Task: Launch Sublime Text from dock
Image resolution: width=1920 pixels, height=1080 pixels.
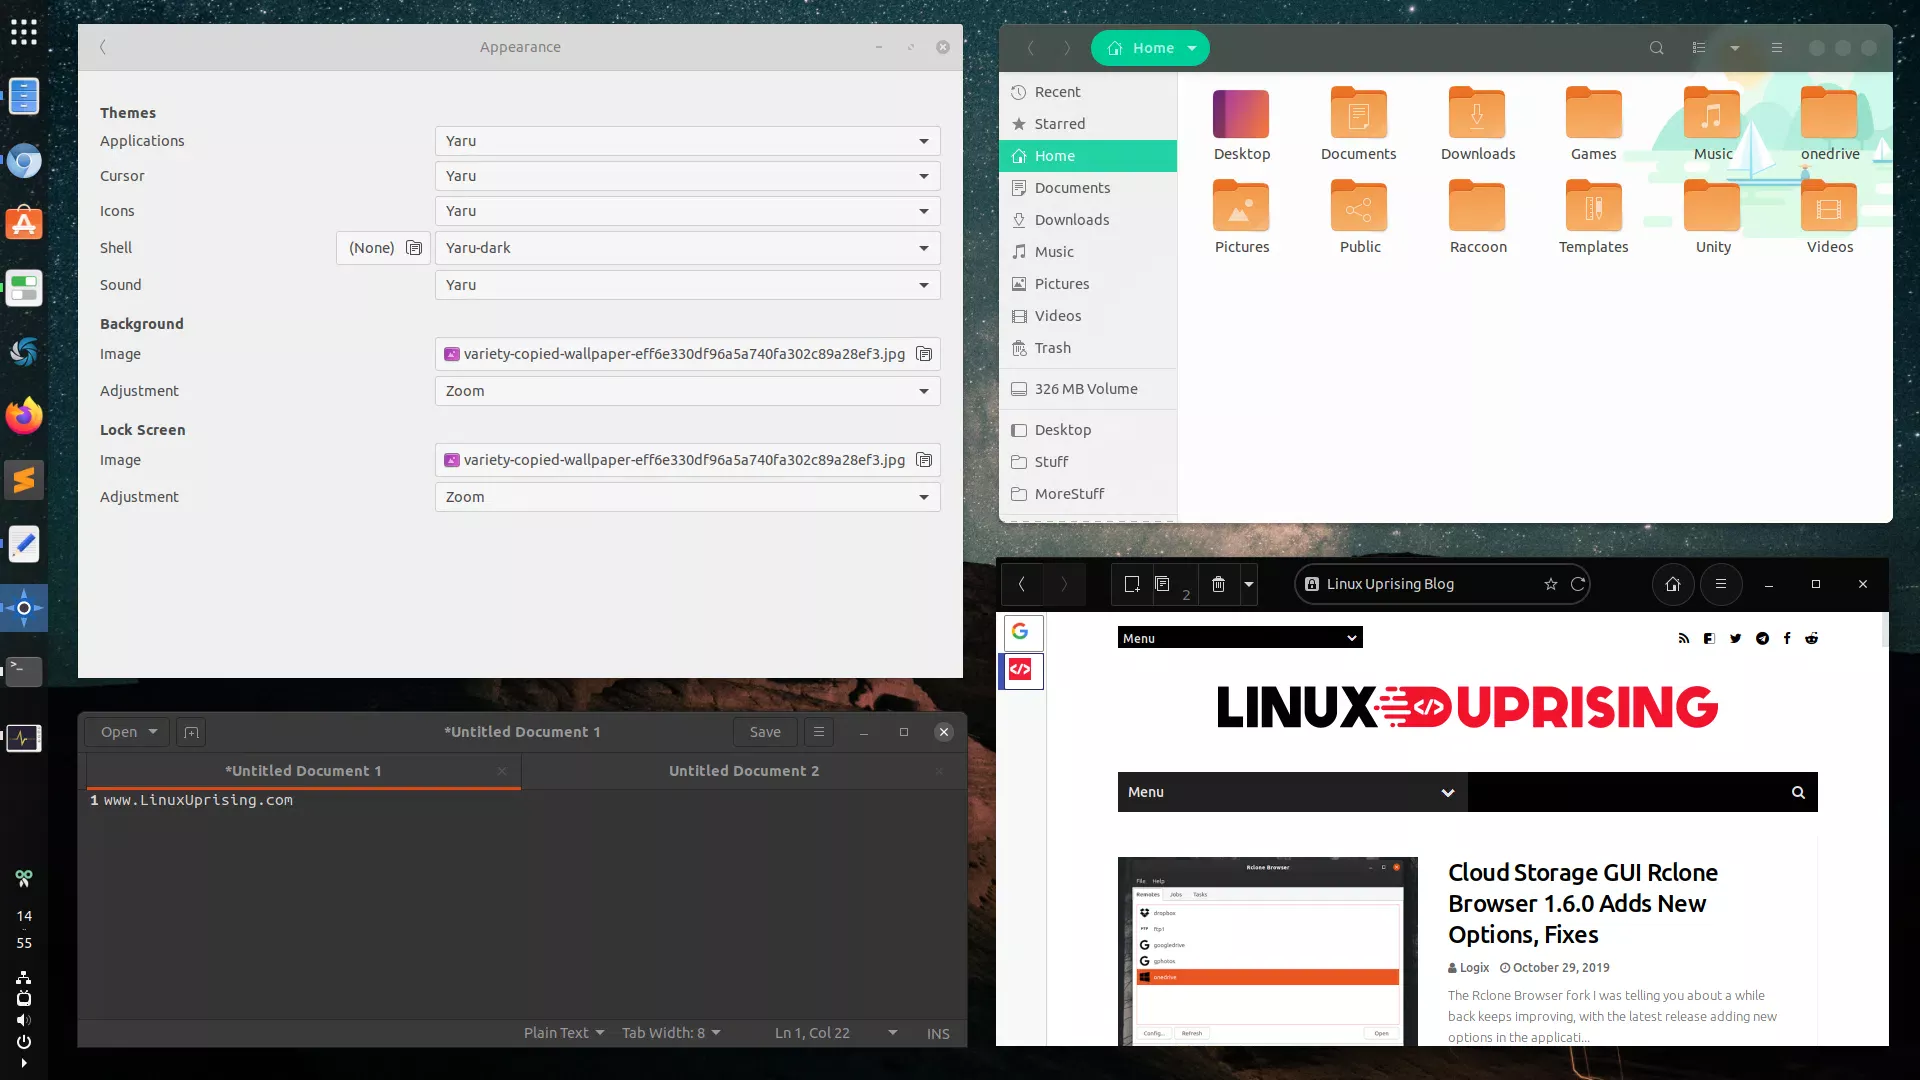Action: (x=24, y=480)
